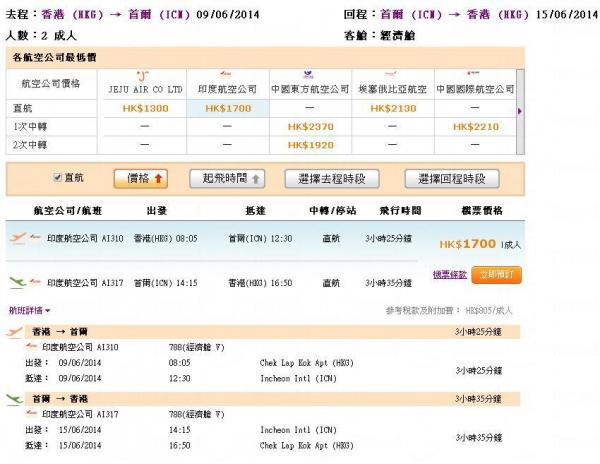Select Ethiopian direct price HK$2130

pos(393,109)
